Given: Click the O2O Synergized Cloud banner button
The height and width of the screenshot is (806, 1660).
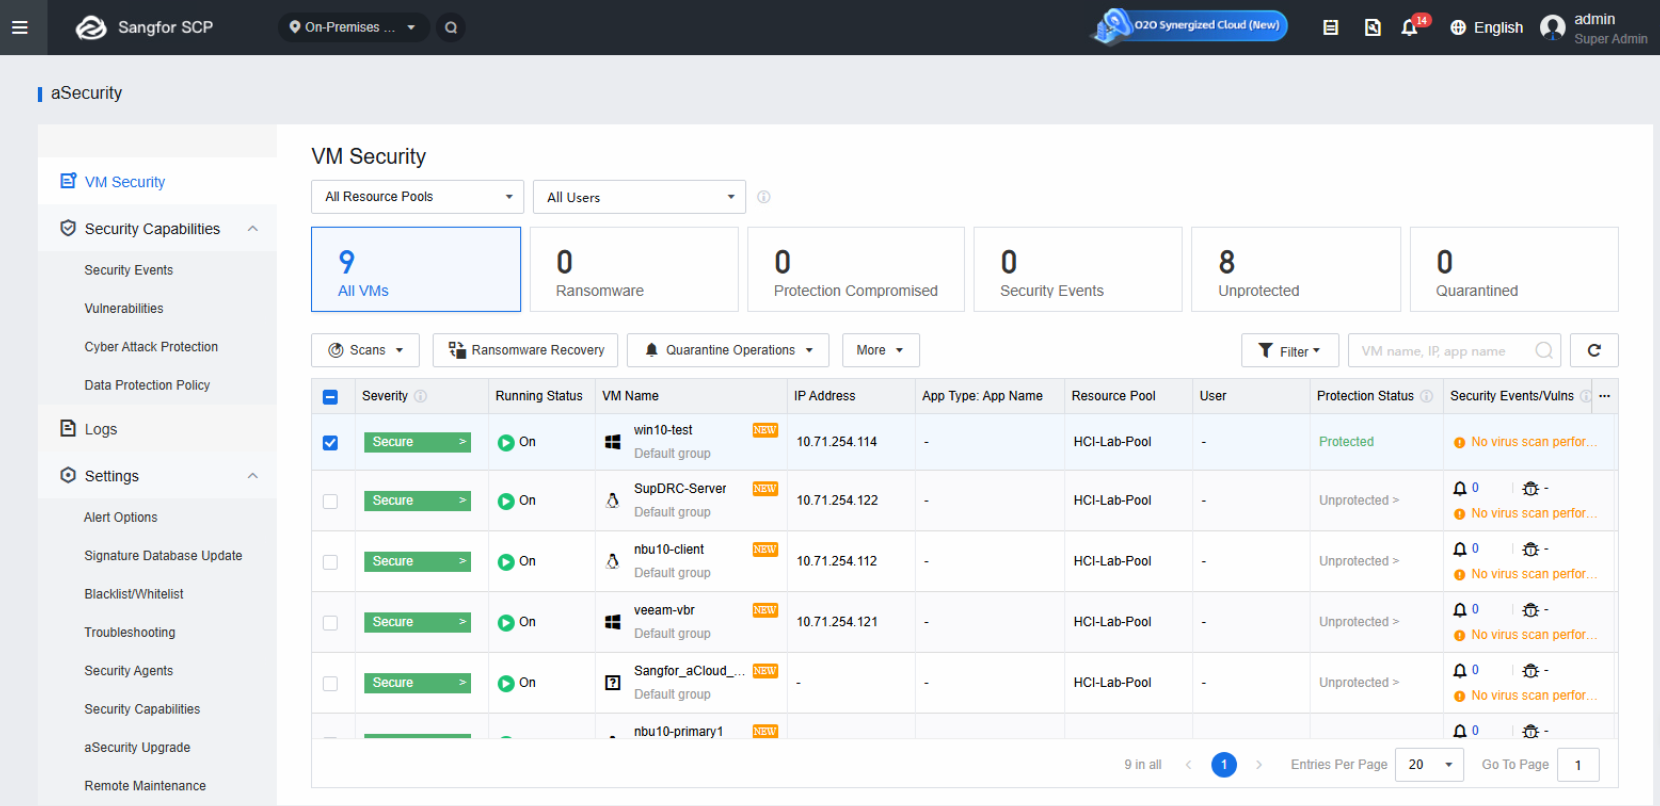Looking at the screenshot, I should tap(1190, 26).
